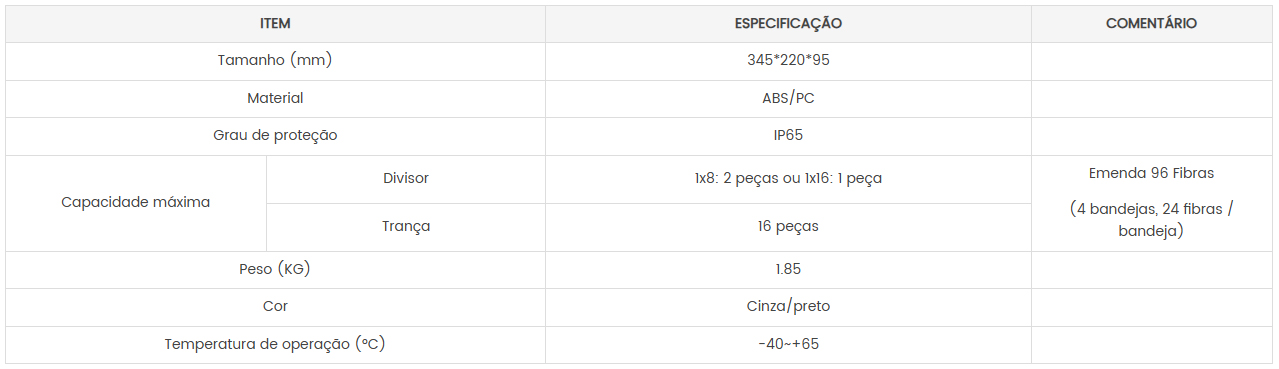Select the Tamanho (mm) cell
Screen dimensions: 1279x369
tap(275, 61)
